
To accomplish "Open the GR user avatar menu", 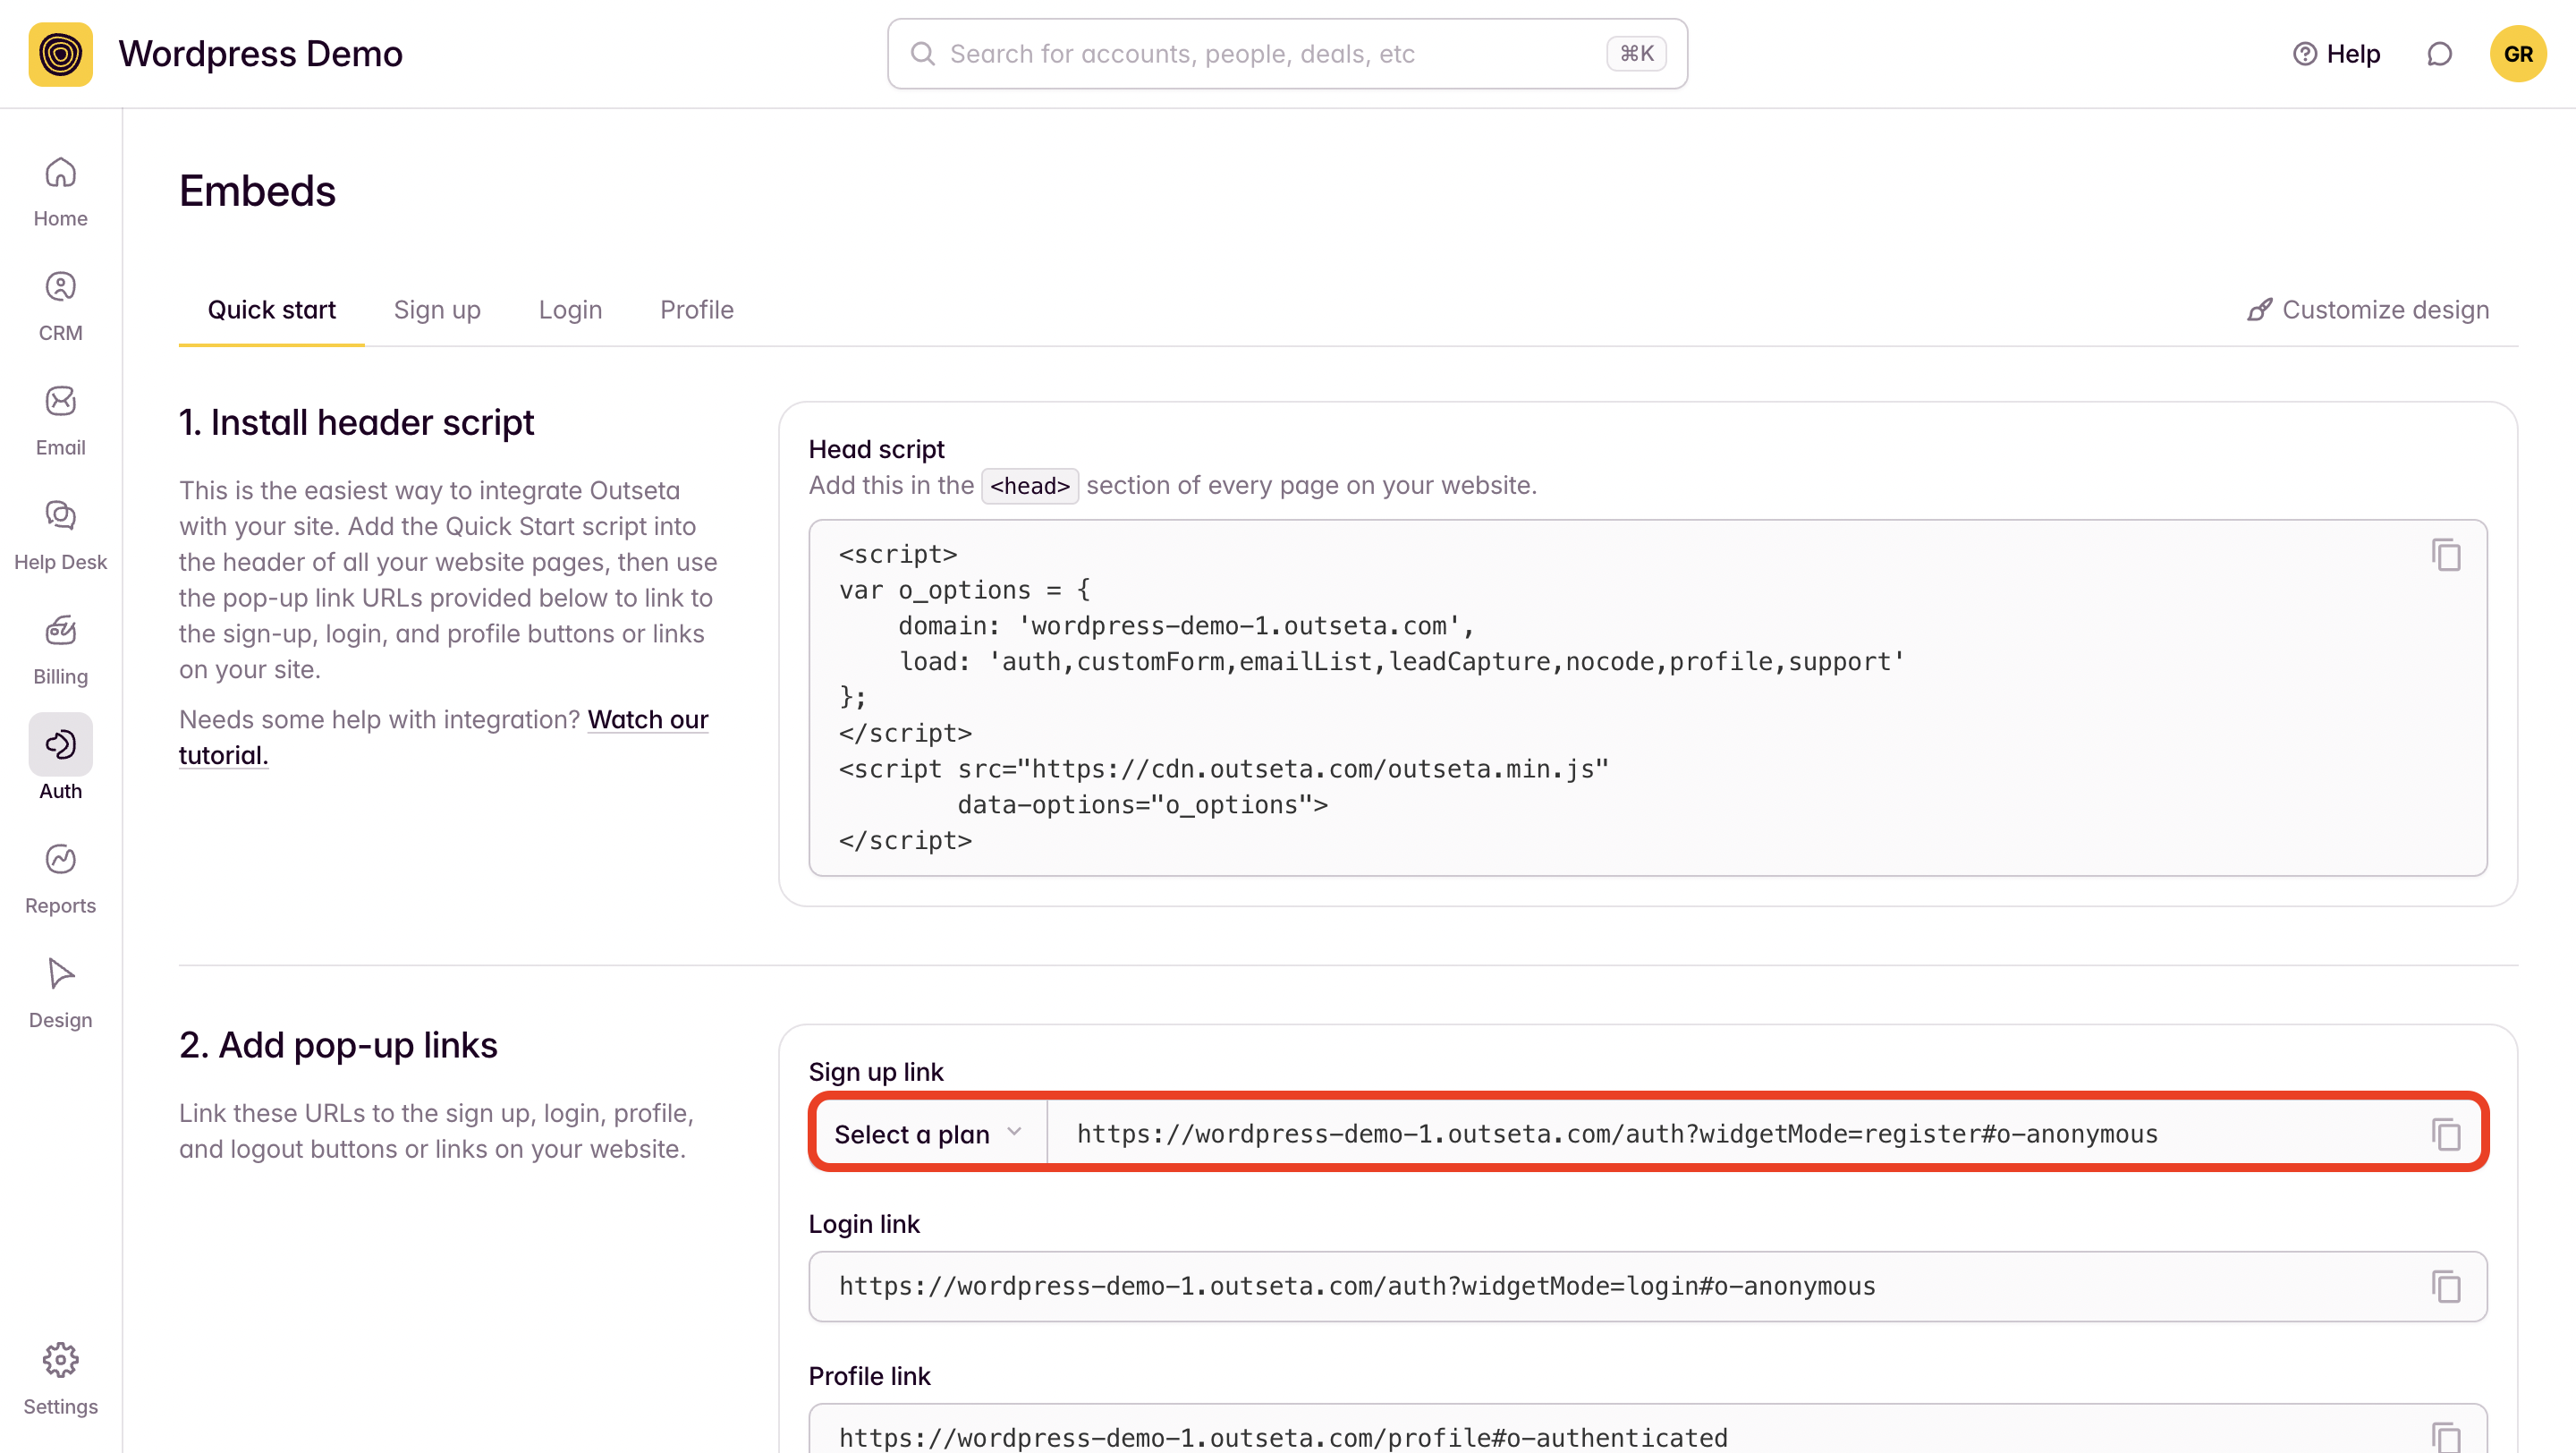I will point(2517,54).
